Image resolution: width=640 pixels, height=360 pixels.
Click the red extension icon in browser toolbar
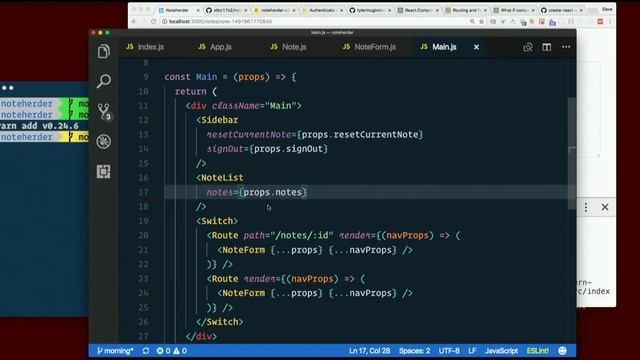pos(600,21)
